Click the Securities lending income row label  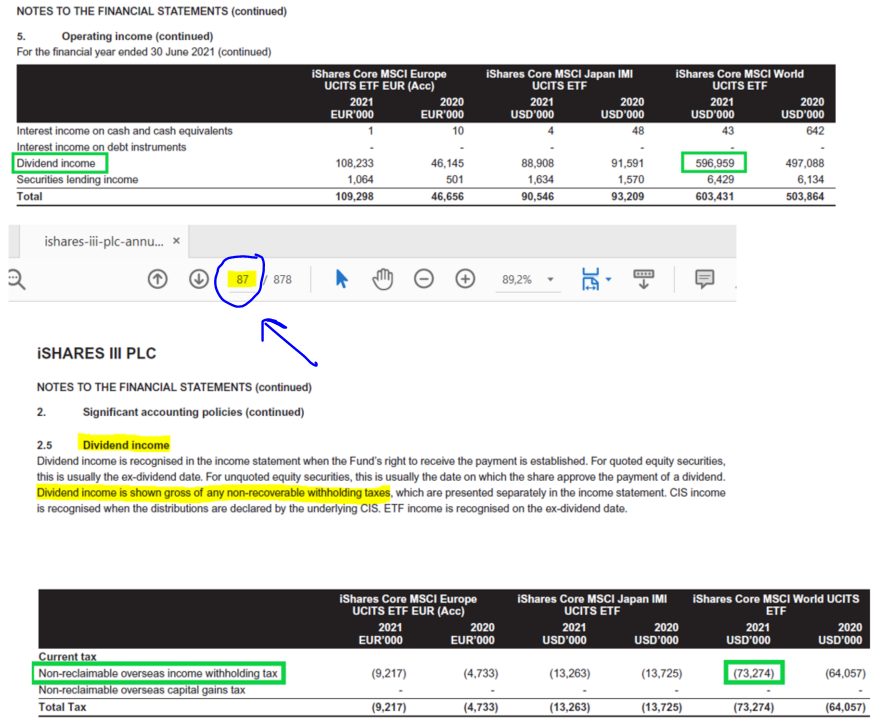pos(77,179)
